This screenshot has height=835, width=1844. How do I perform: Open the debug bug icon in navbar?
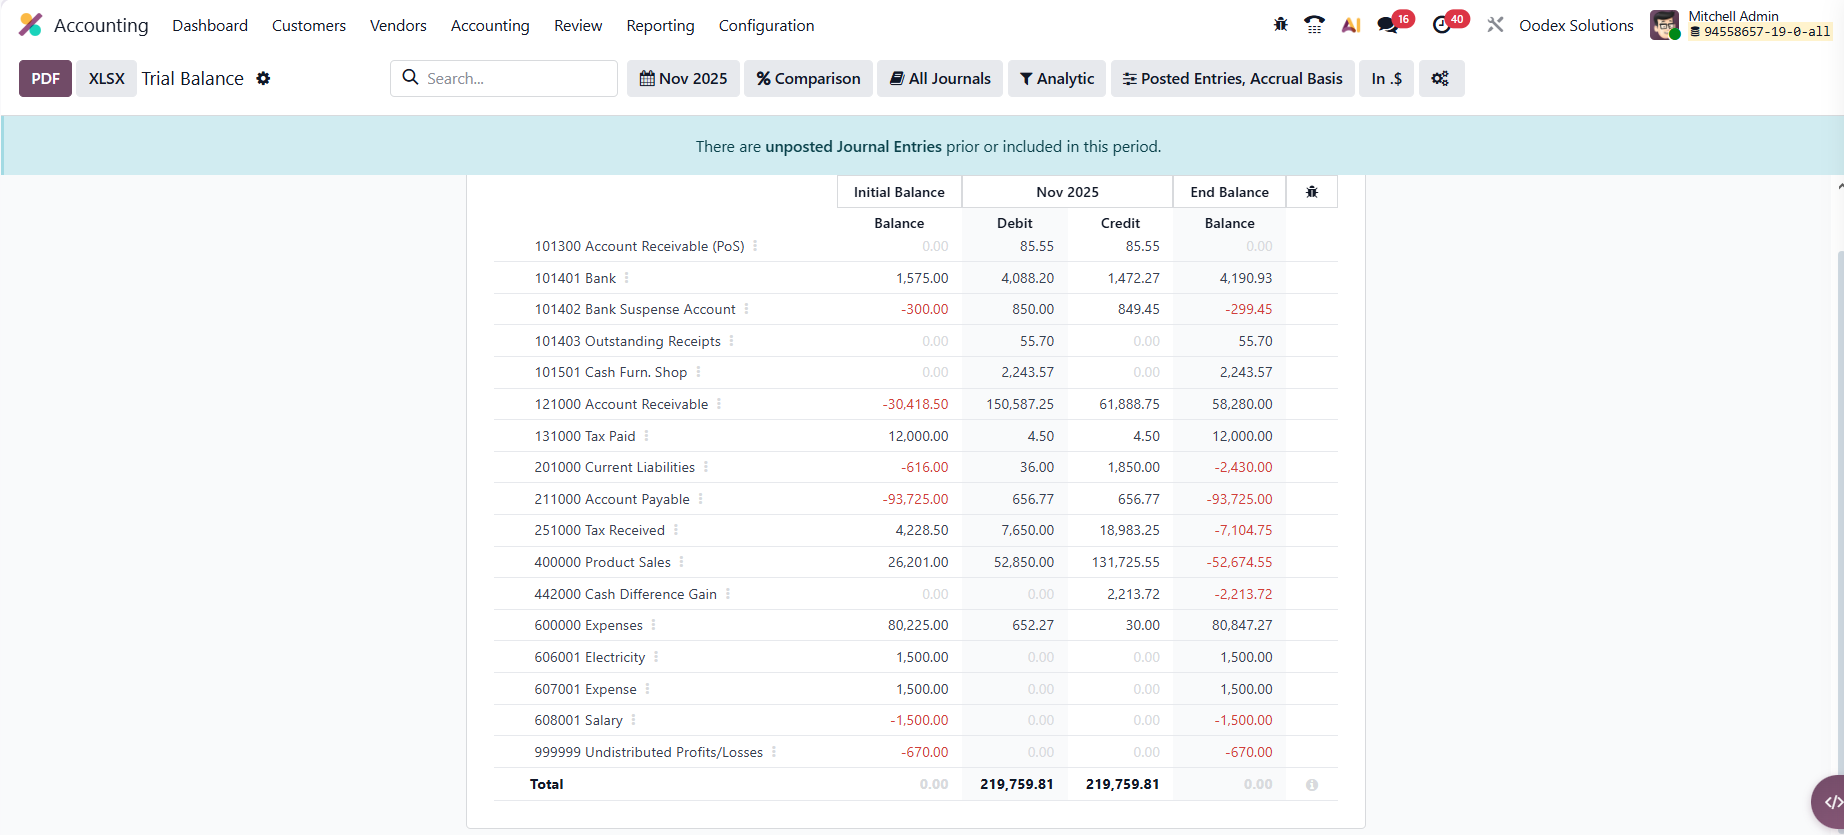[1281, 25]
